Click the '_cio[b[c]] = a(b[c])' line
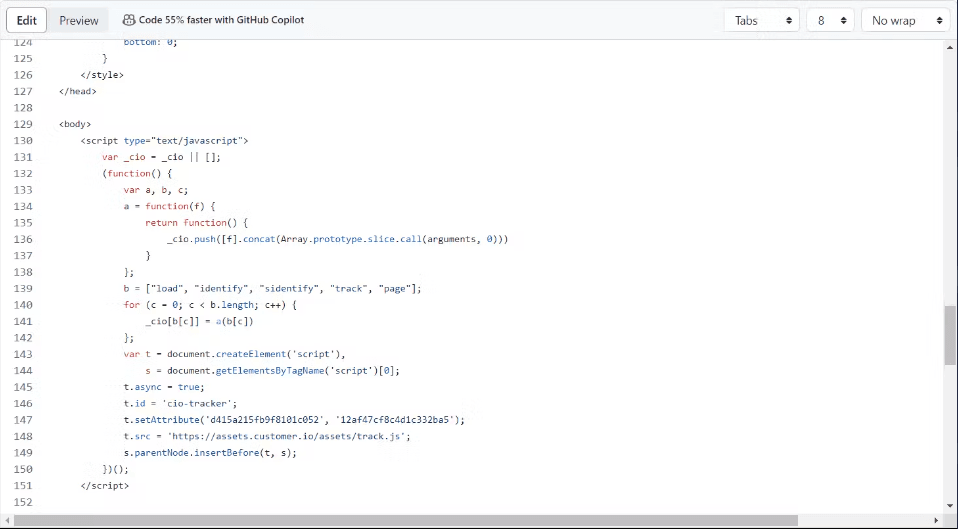This screenshot has width=958, height=529. (199, 321)
